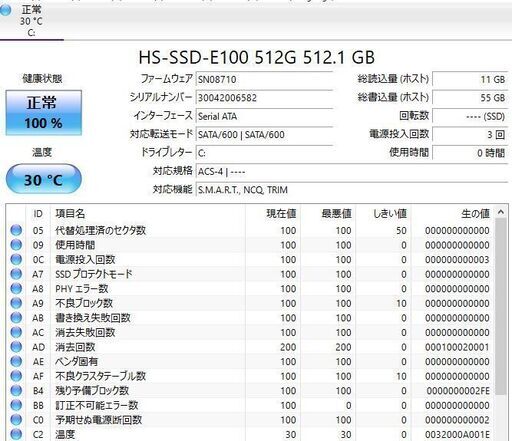Select the row name 代替処理済のセクタ数
This screenshot has width=512, height=441.
pyautogui.click(x=100, y=230)
